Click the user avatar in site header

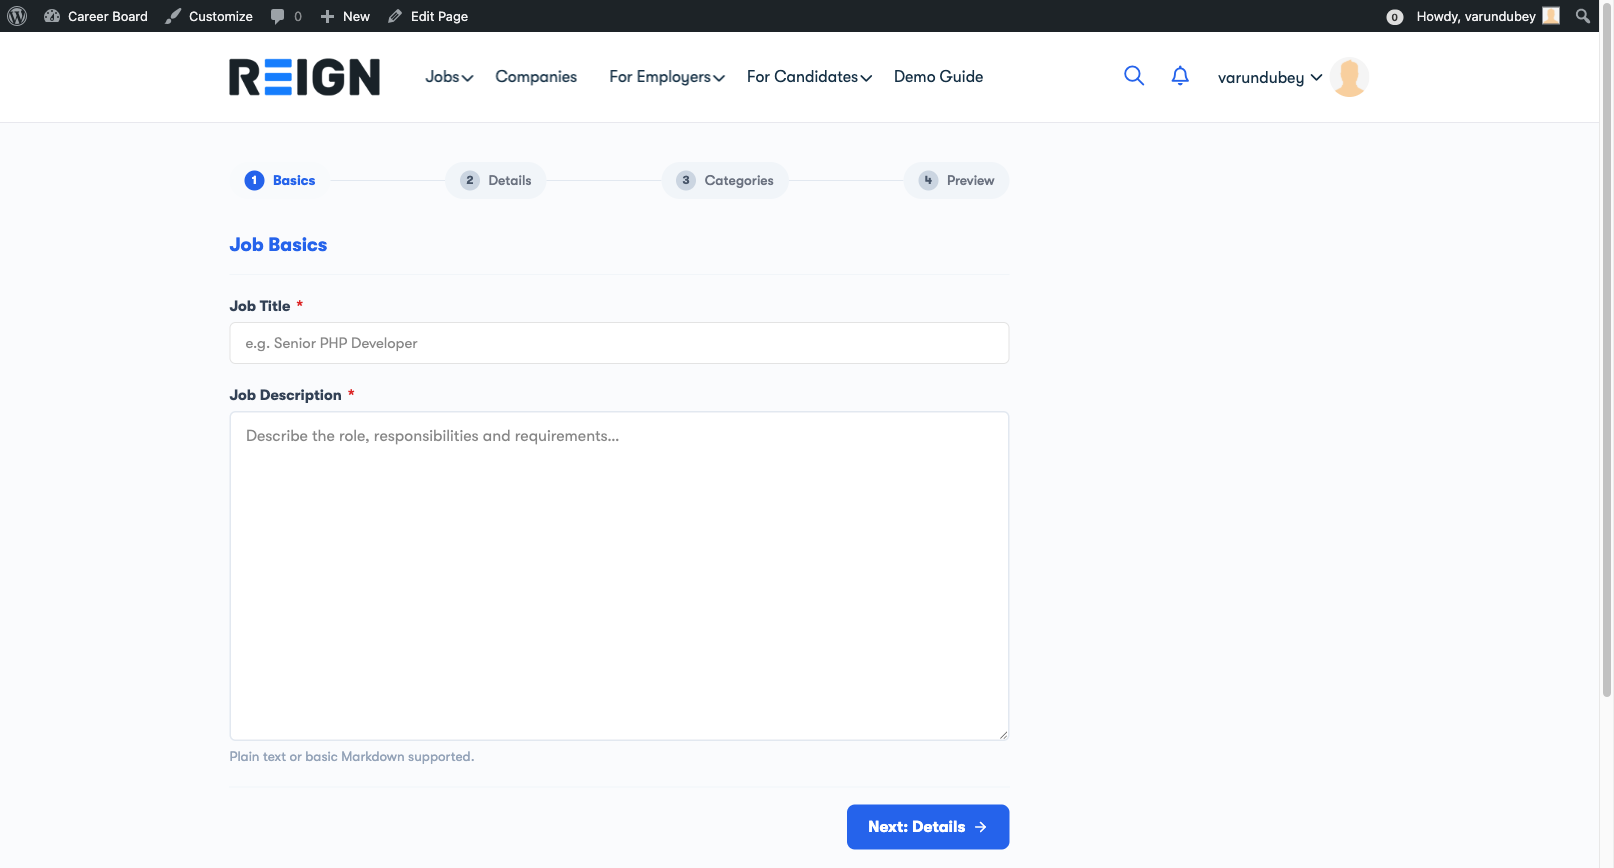1349,77
